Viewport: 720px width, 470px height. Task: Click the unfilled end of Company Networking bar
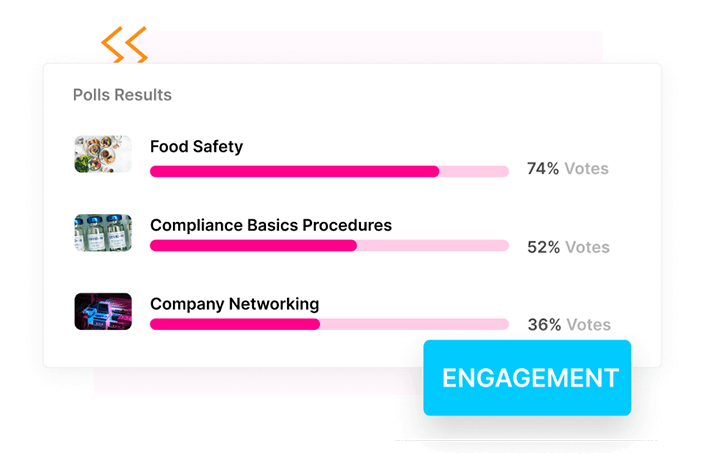click(x=414, y=324)
